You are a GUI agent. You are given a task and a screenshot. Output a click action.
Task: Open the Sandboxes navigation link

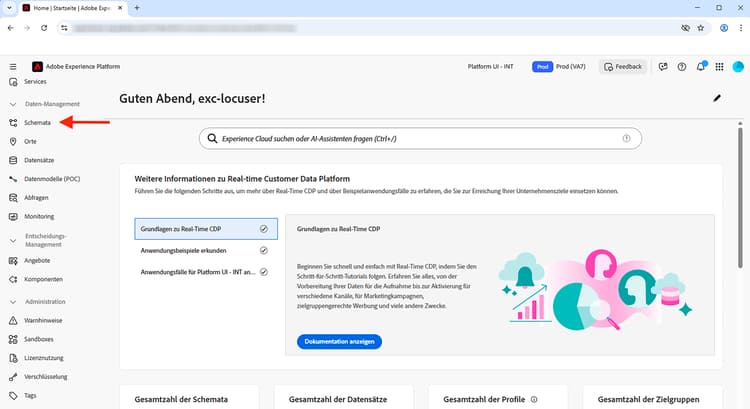39,339
